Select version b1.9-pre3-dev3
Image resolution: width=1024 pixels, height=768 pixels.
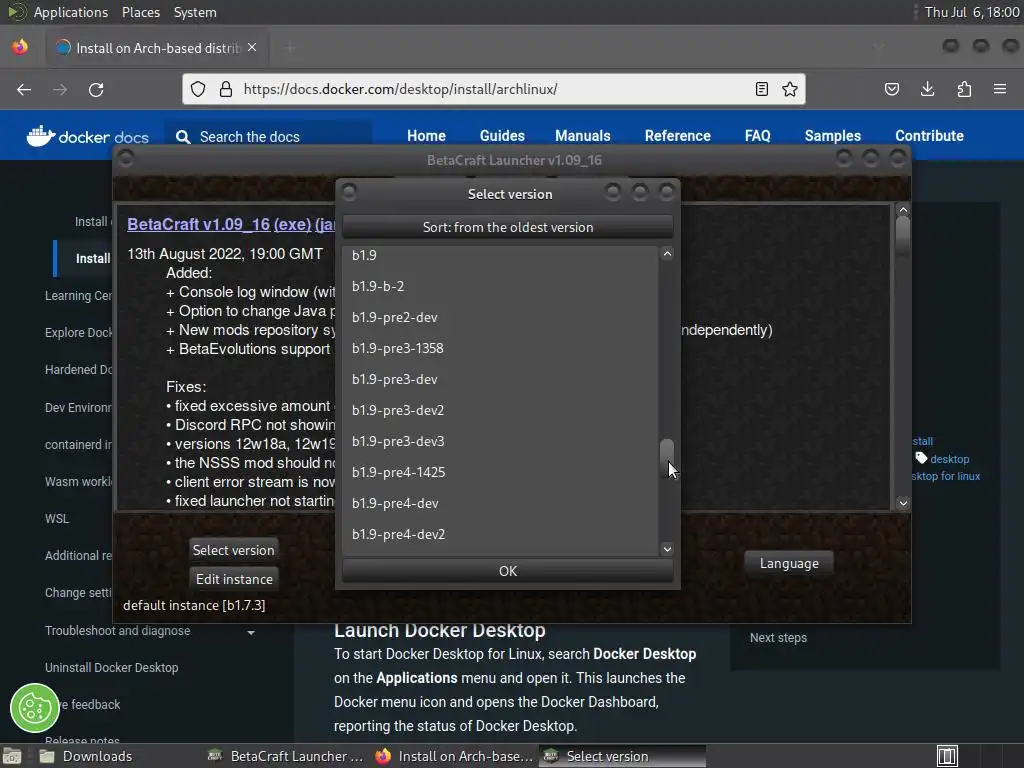[500, 441]
